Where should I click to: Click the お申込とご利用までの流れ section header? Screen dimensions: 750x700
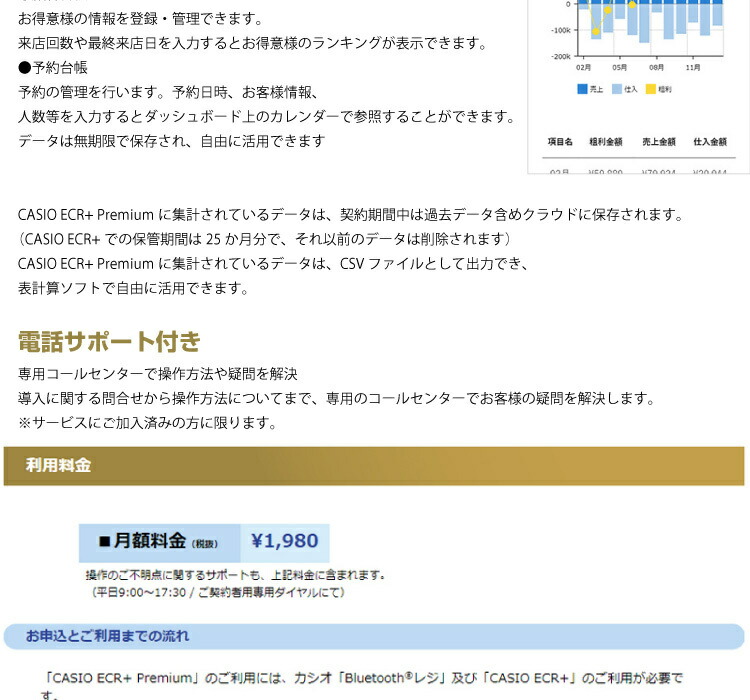click(374, 636)
